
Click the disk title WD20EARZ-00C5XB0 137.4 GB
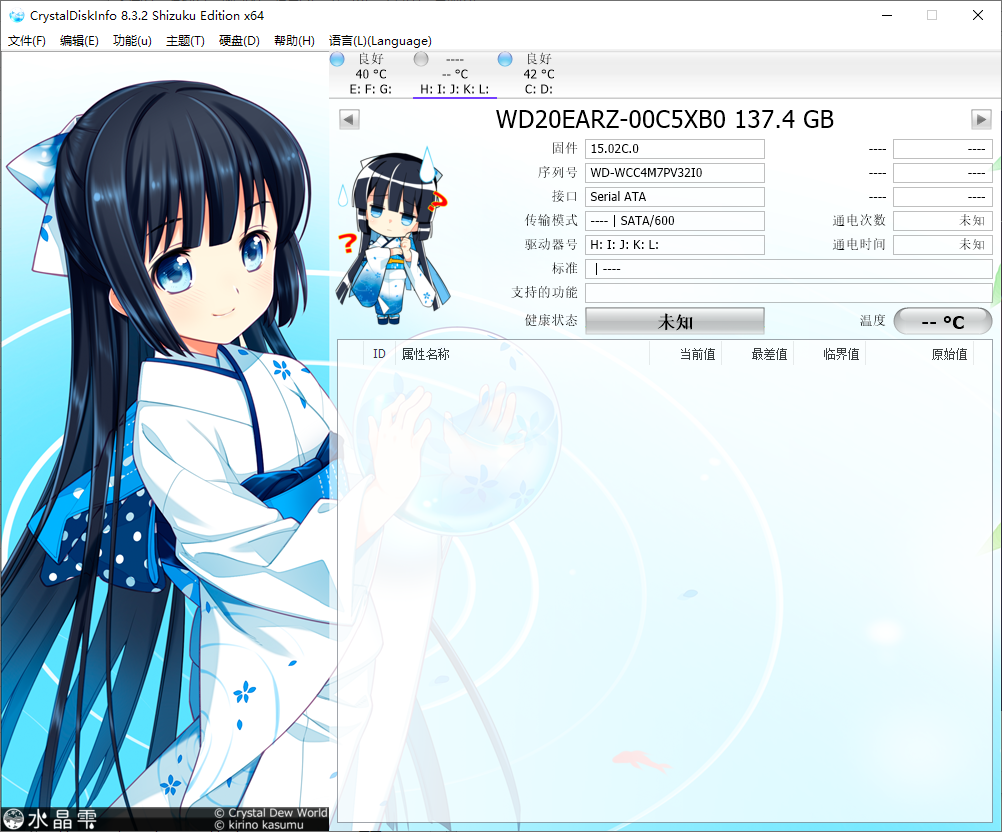click(x=665, y=119)
